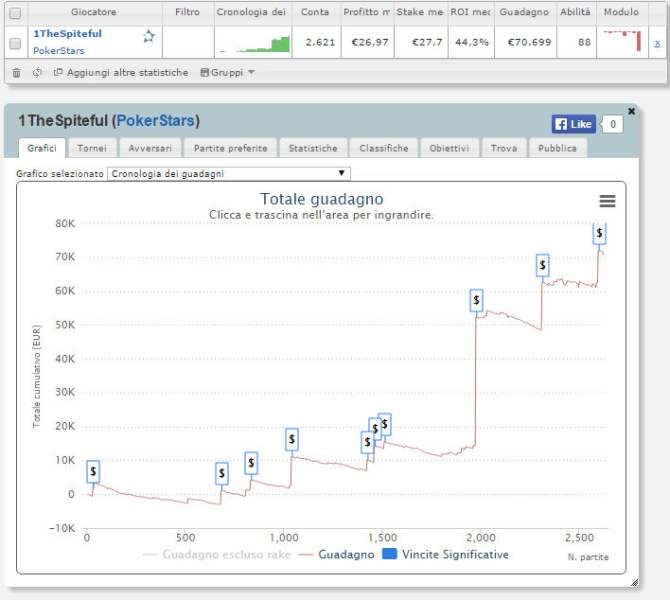Viewport: 670px width, 600px height.
Task: Click the Facebook Like button
Action: pyautogui.click(x=573, y=124)
